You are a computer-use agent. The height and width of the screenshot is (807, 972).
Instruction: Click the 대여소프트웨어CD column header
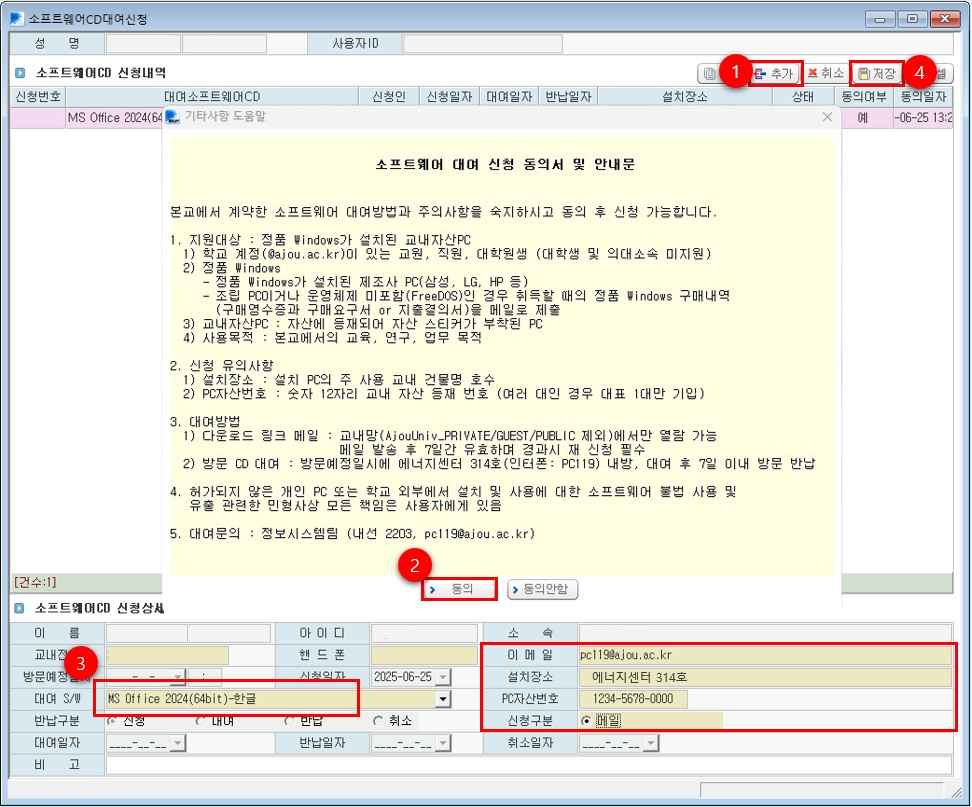211,96
